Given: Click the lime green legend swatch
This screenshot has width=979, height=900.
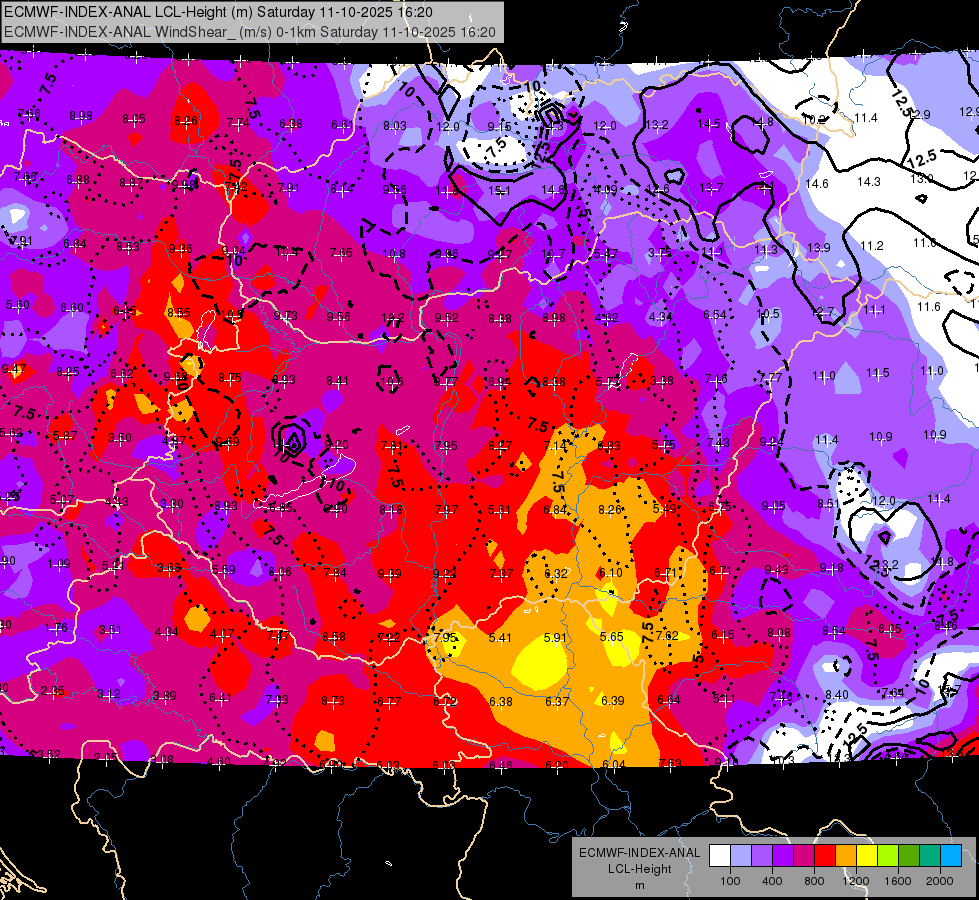Looking at the screenshot, I should click(x=888, y=855).
